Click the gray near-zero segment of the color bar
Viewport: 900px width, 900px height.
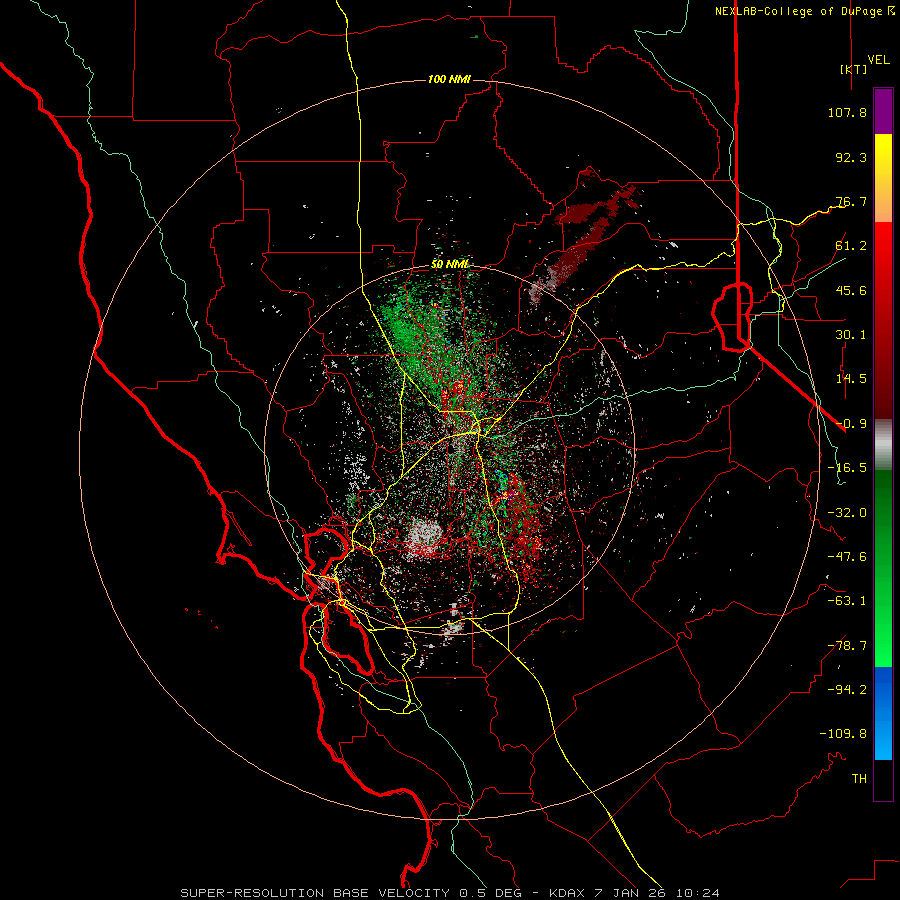coord(883,445)
